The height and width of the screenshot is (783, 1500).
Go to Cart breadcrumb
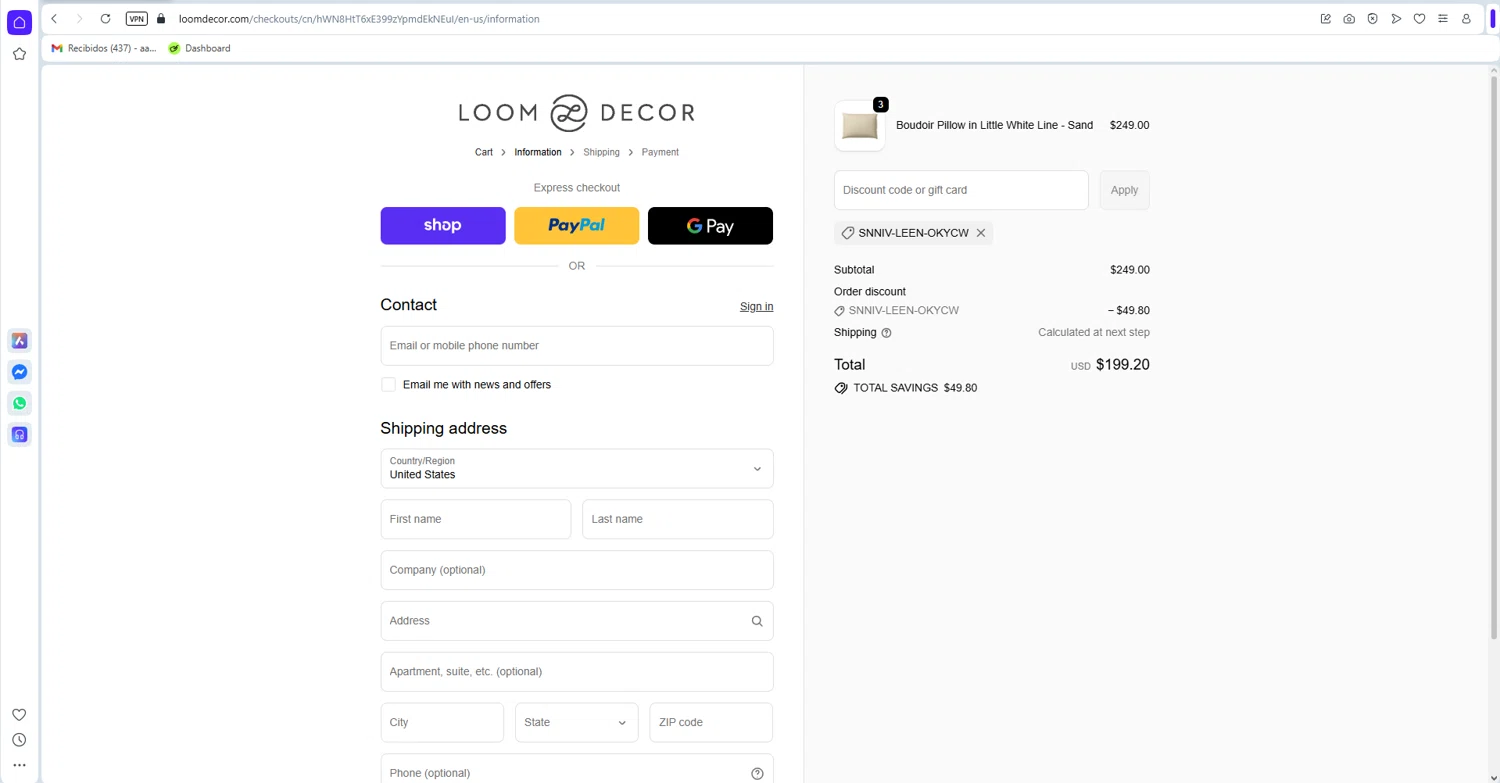tap(484, 152)
